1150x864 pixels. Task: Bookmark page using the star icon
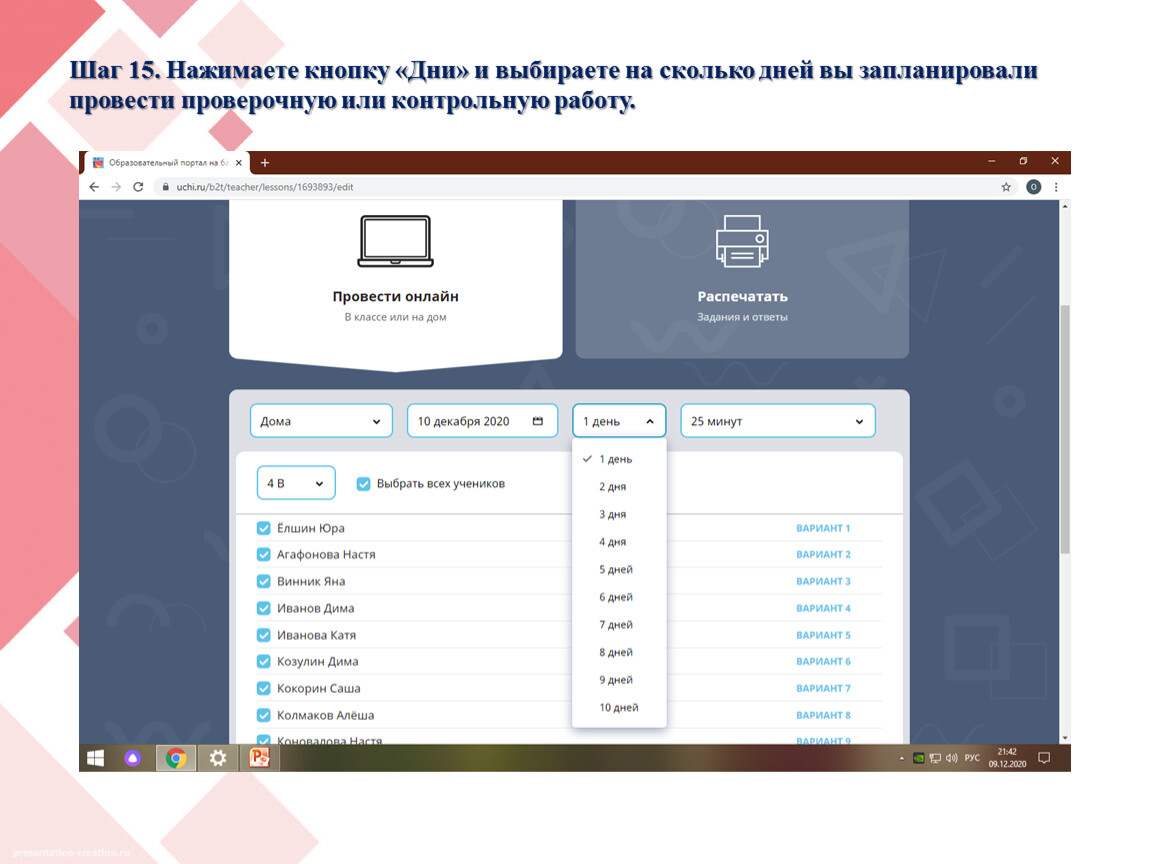[1006, 187]
